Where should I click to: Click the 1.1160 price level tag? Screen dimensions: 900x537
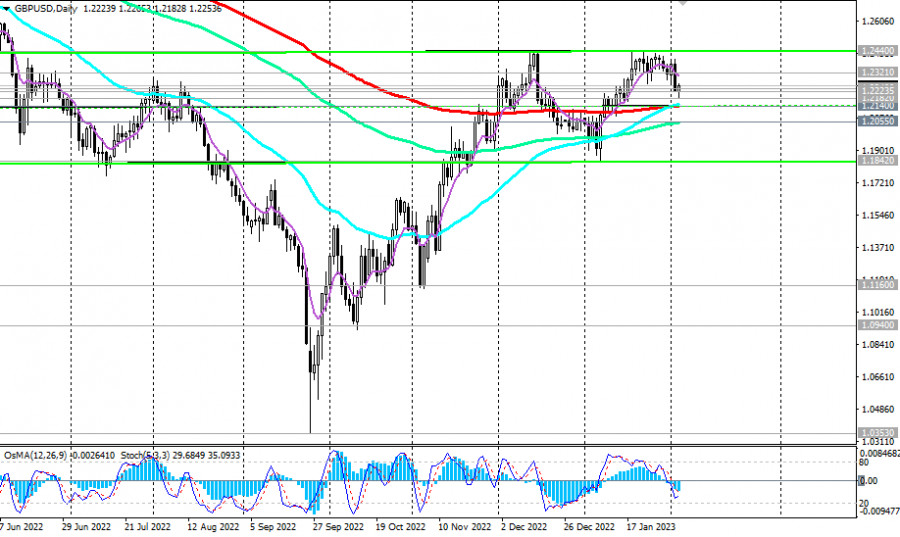tap(876, 285)
